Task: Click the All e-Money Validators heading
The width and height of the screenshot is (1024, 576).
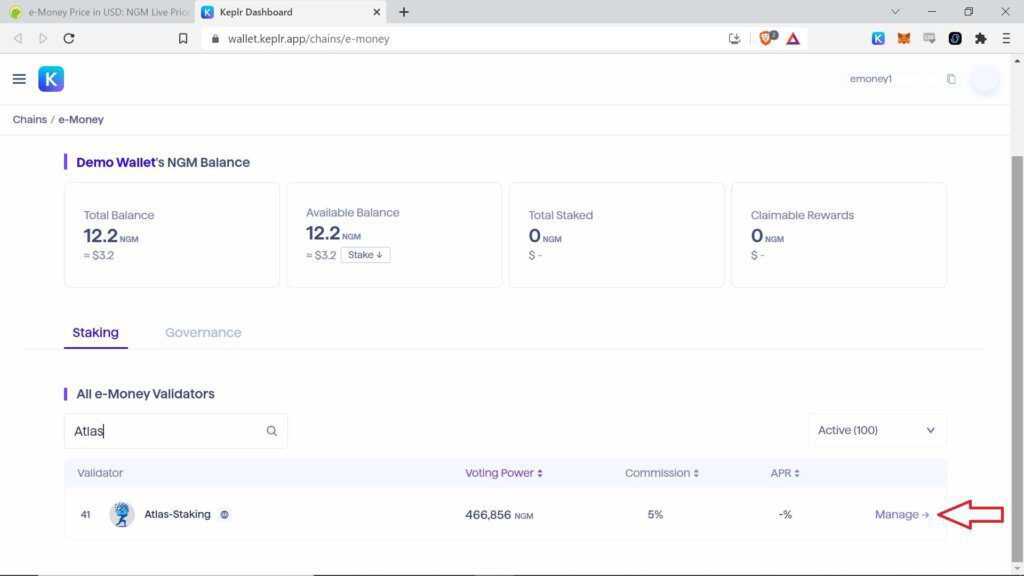Action: [x=145, y=394]
